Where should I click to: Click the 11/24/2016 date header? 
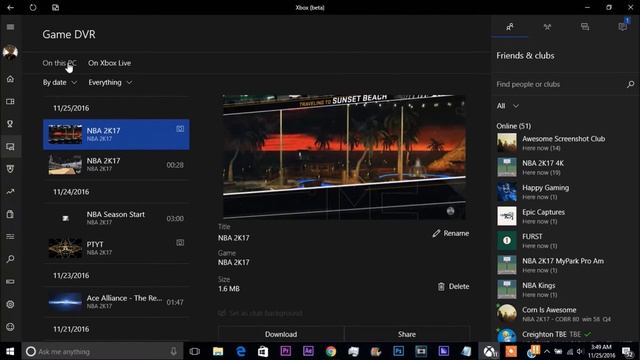coord(71,192)
